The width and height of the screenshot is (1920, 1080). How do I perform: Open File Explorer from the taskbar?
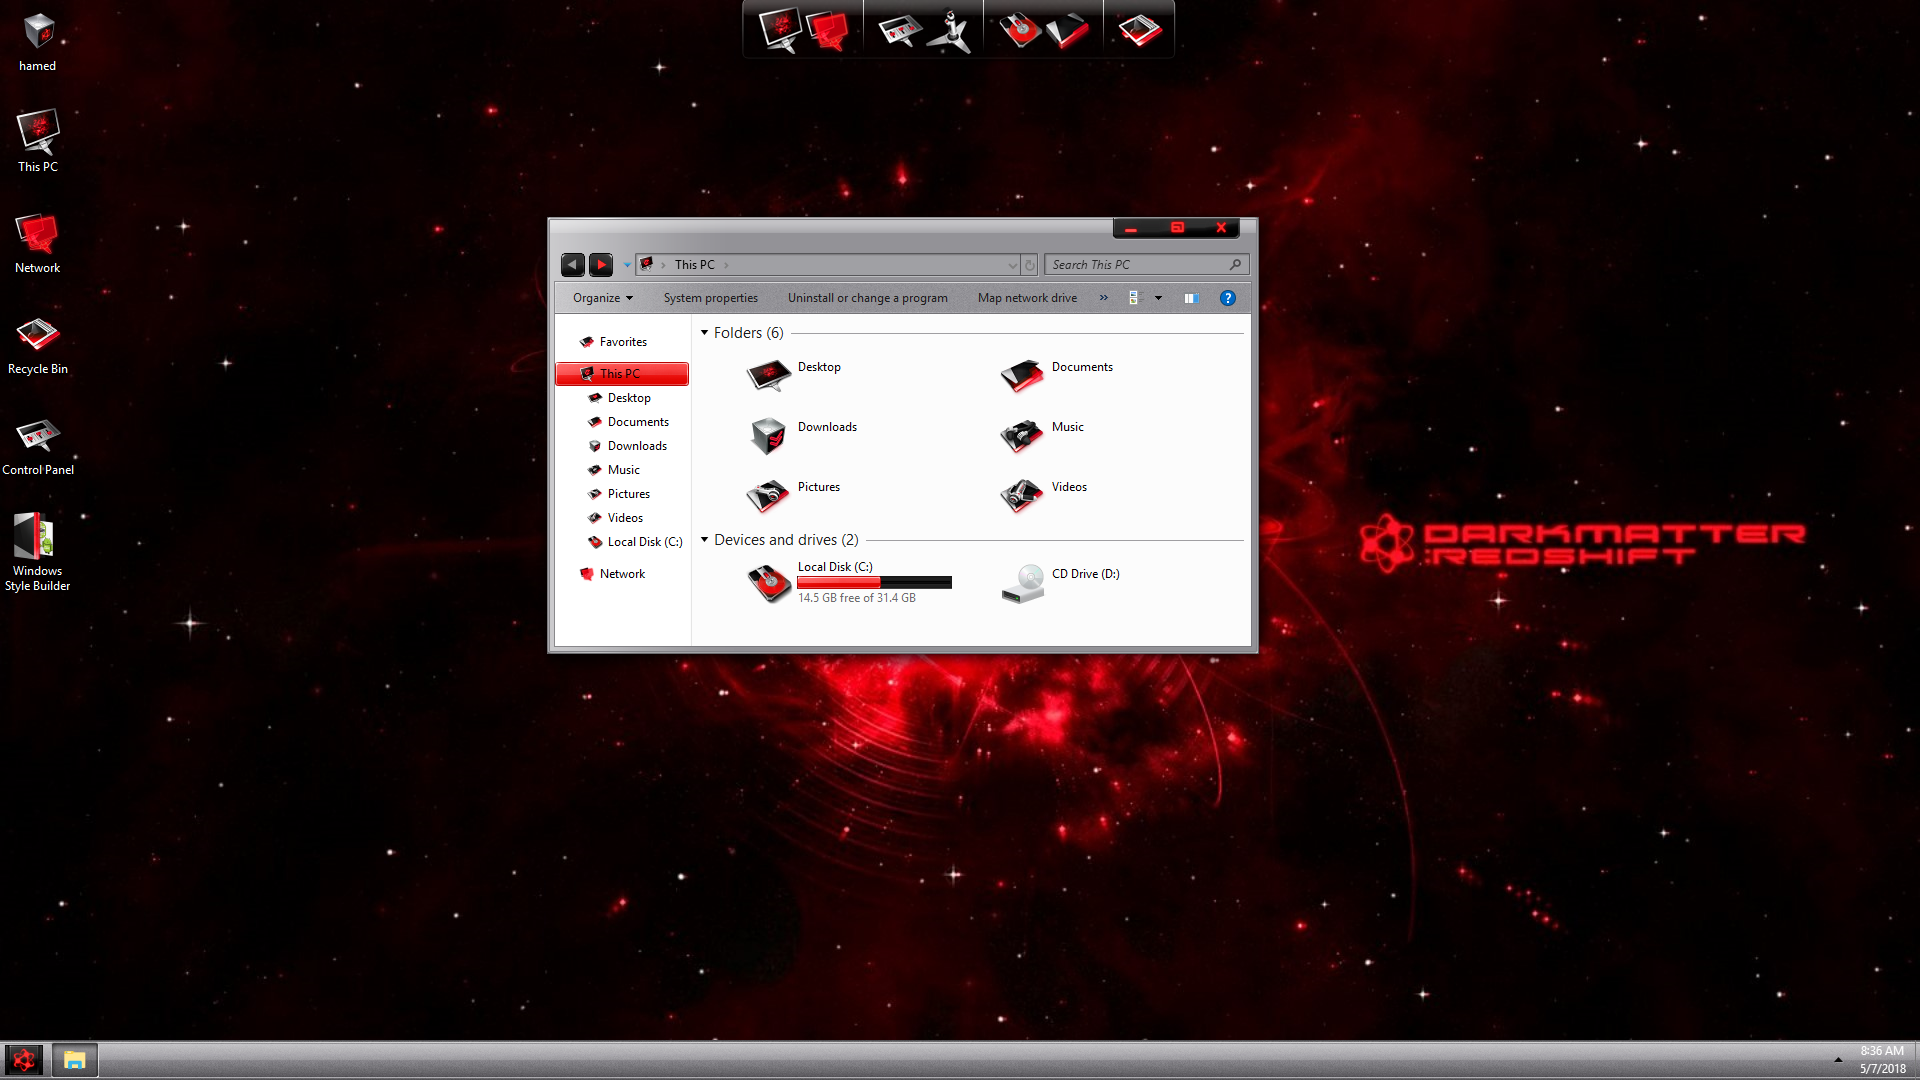click(x=74, y=1060)
